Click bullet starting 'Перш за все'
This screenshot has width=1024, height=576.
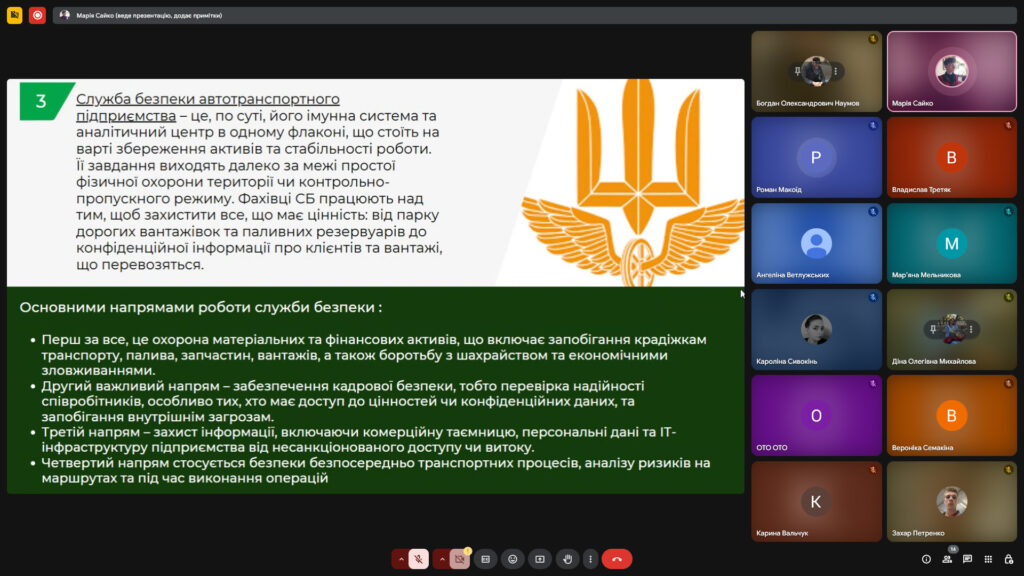(x=374, y=355)
